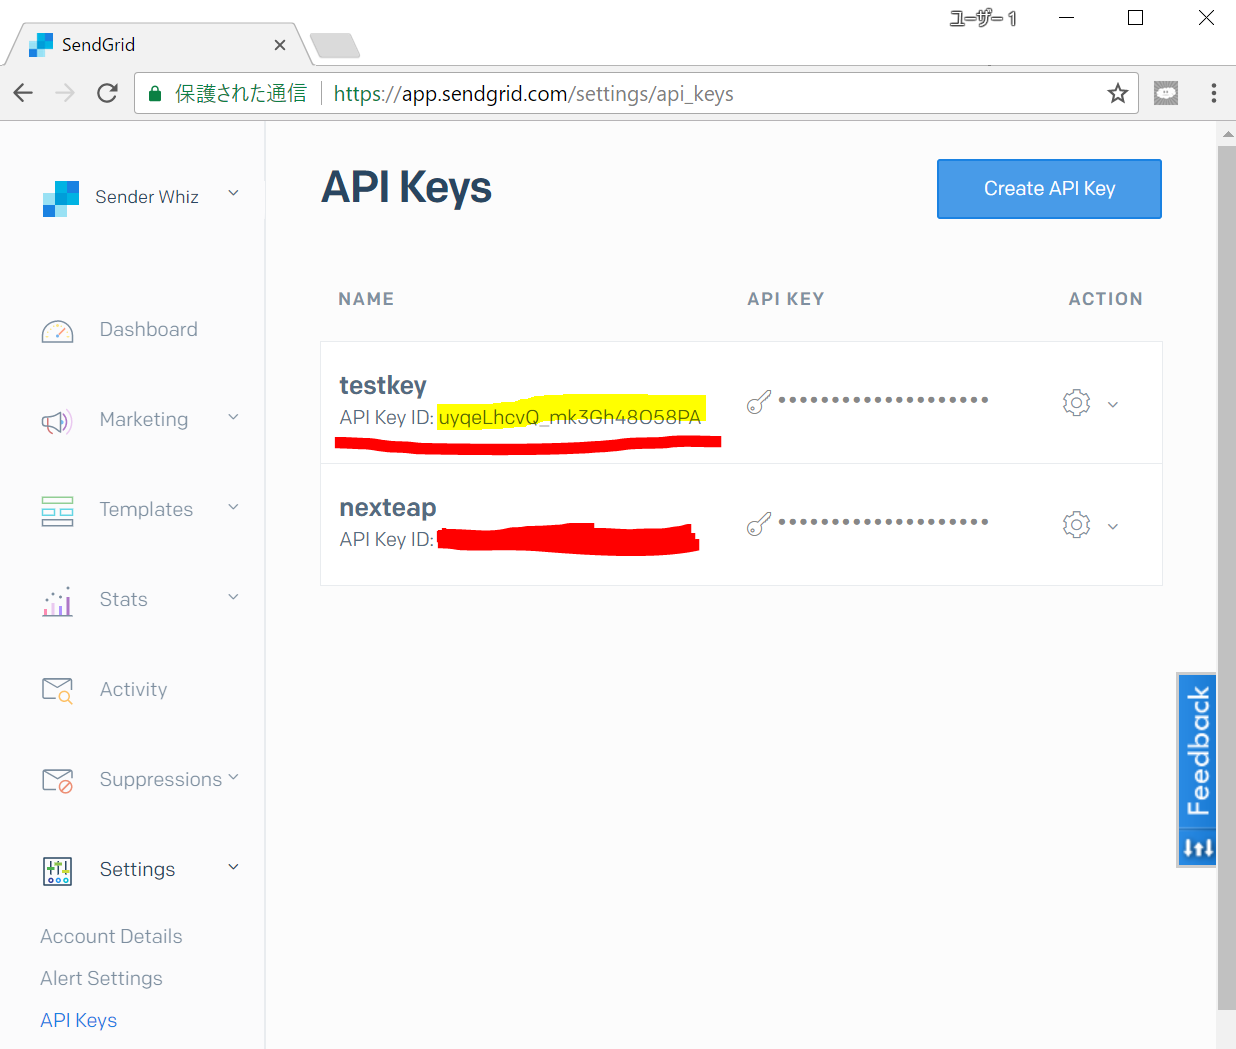Click the bookmark star in the address bar
Screen dimensions: 1236x1049
point(1117,92)
